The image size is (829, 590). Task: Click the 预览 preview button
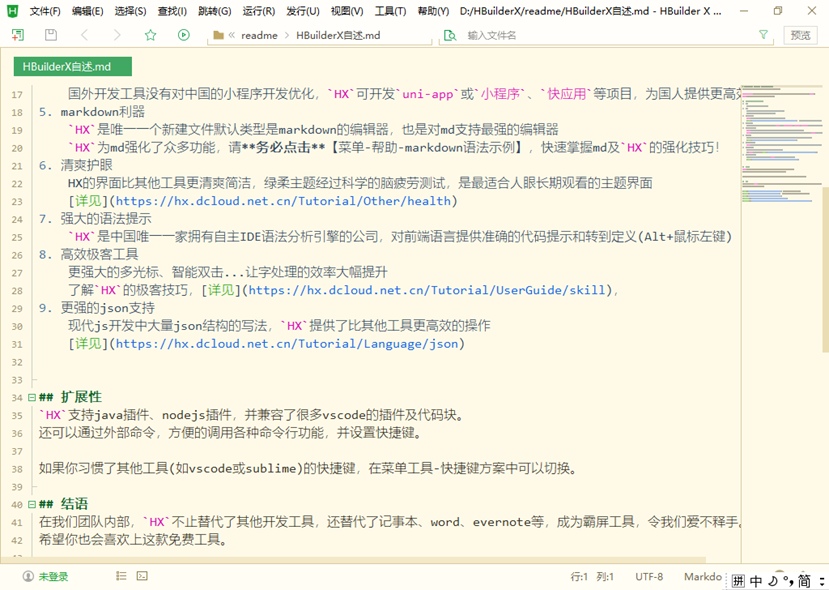pyautogui.click(x=800, y=35)
